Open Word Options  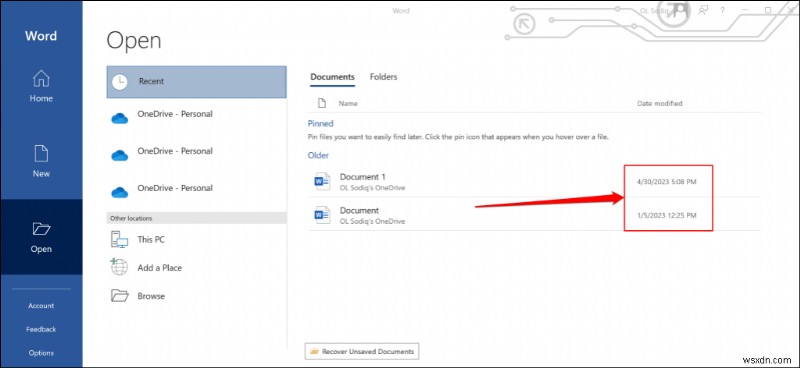[41, 353]
